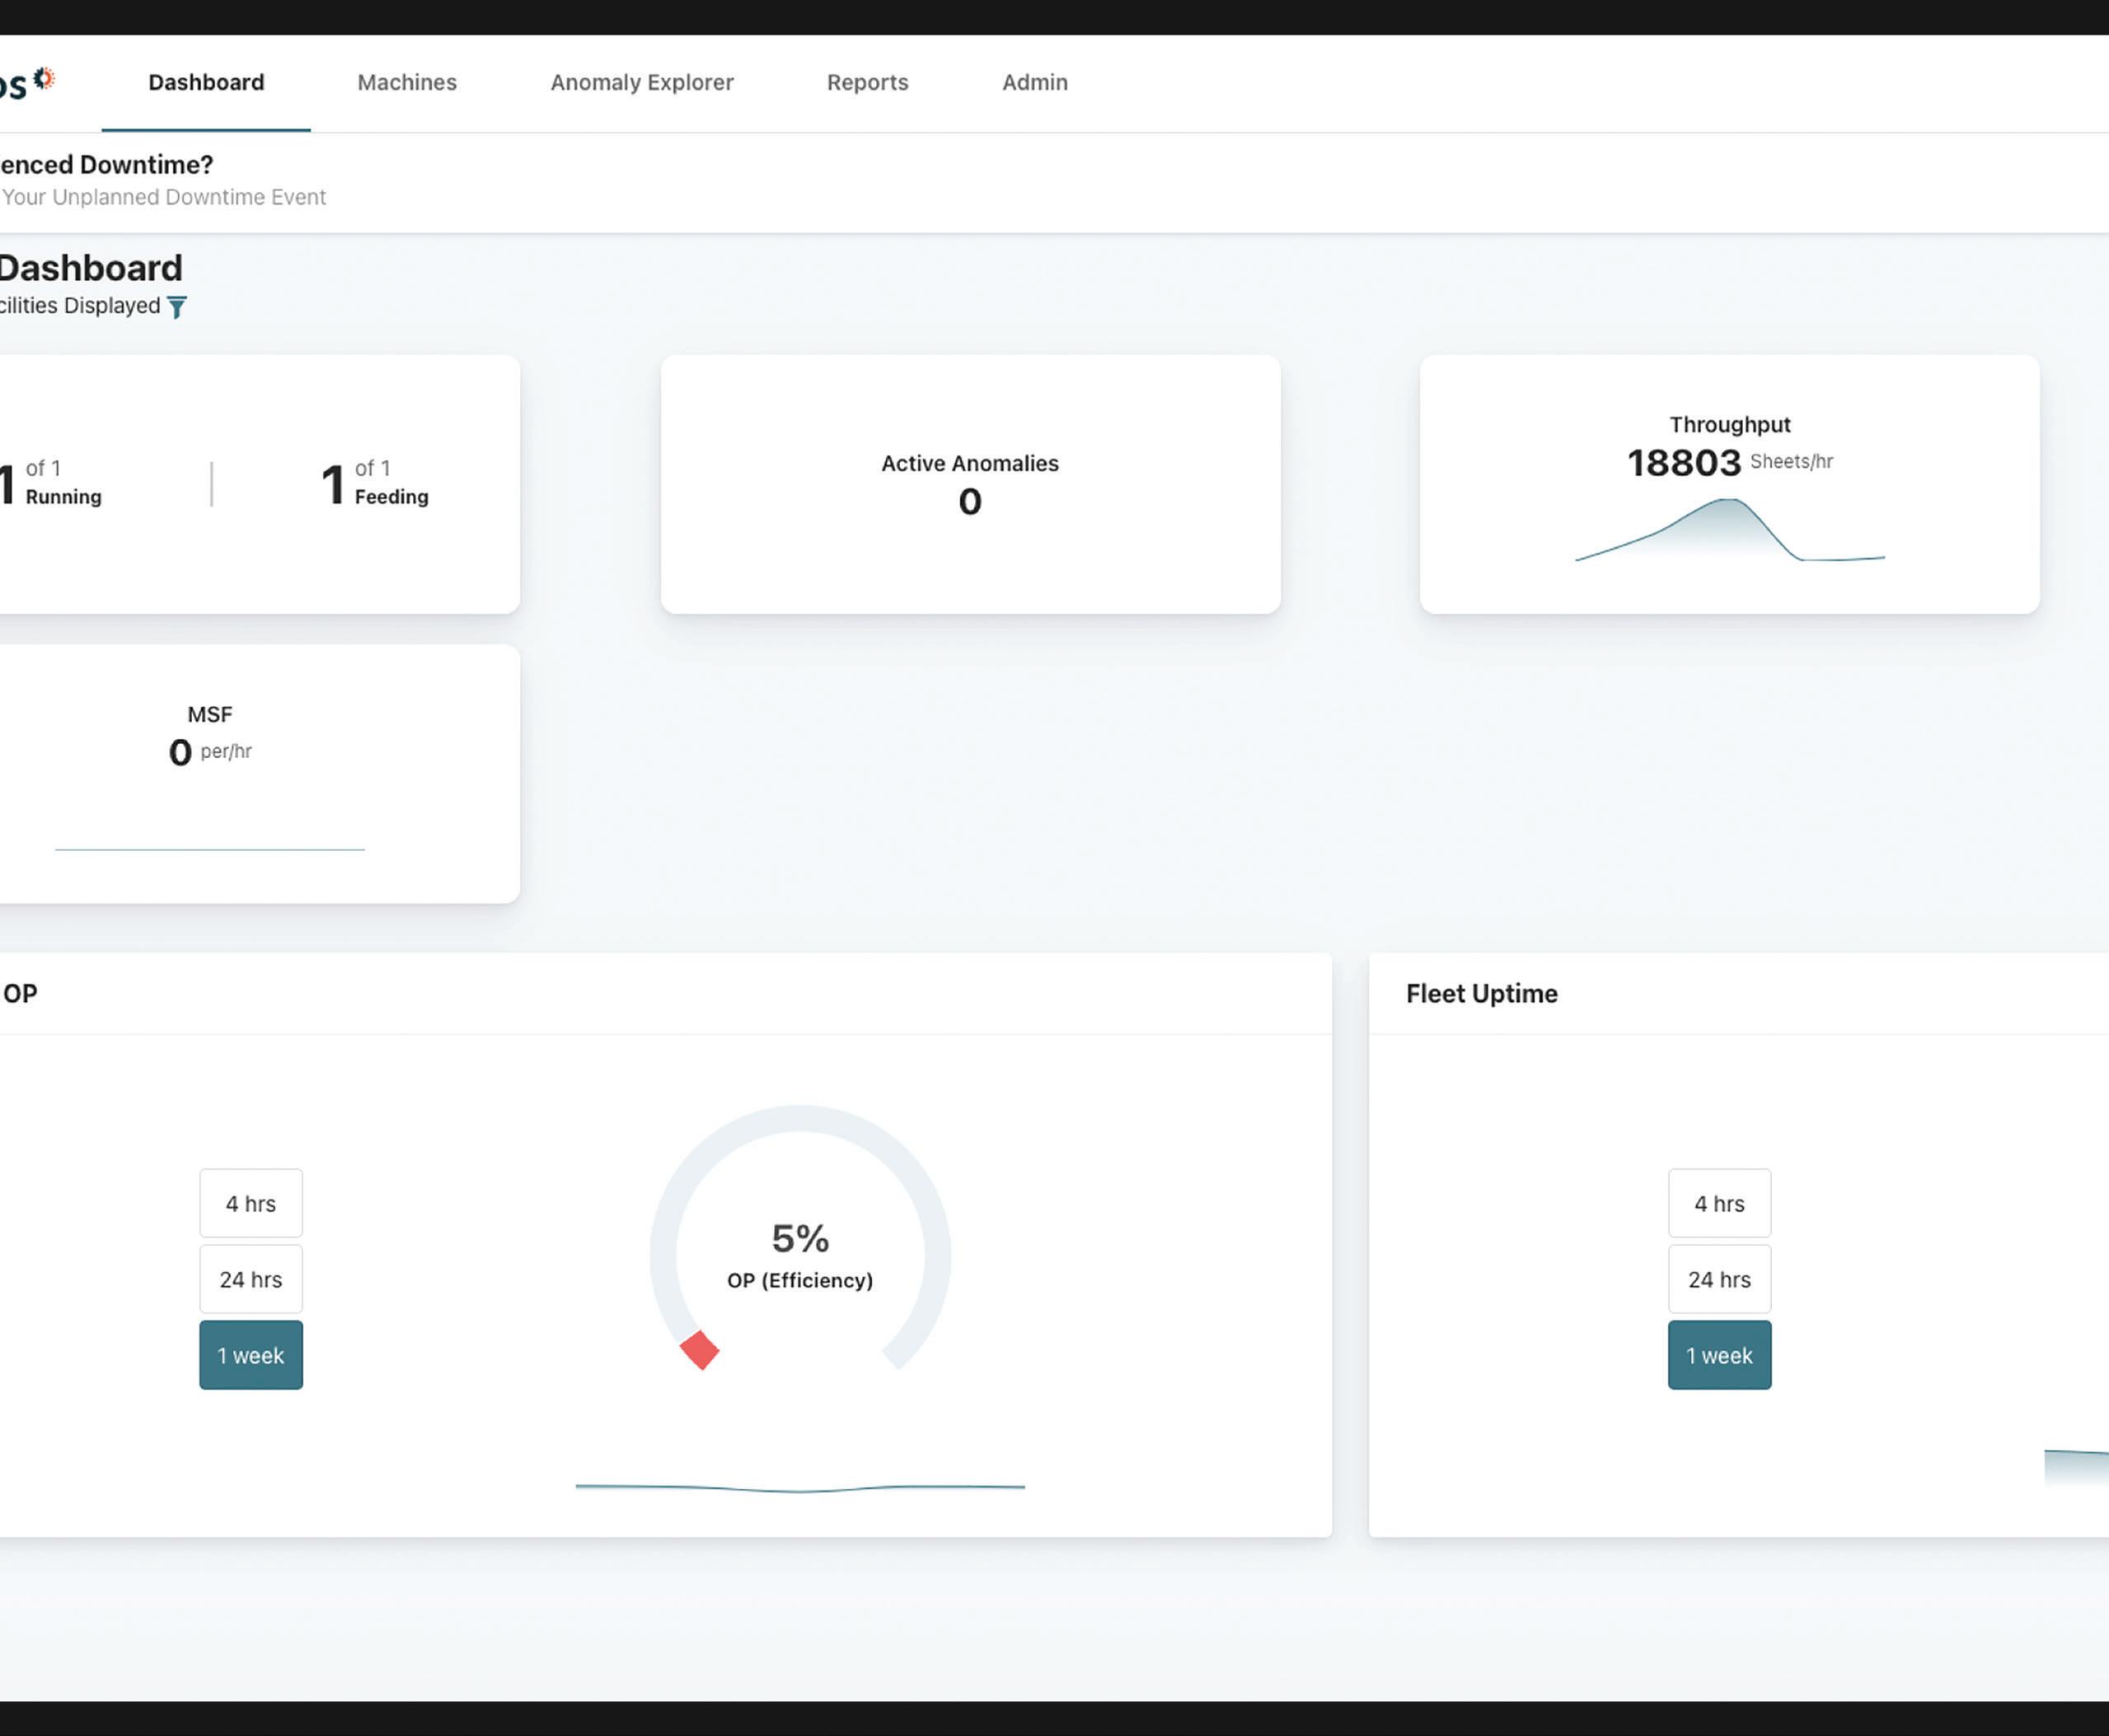Viewport: 2109px width, 1736px height.
Task: Click the OP efficiency trend line
Action: 800,1488
